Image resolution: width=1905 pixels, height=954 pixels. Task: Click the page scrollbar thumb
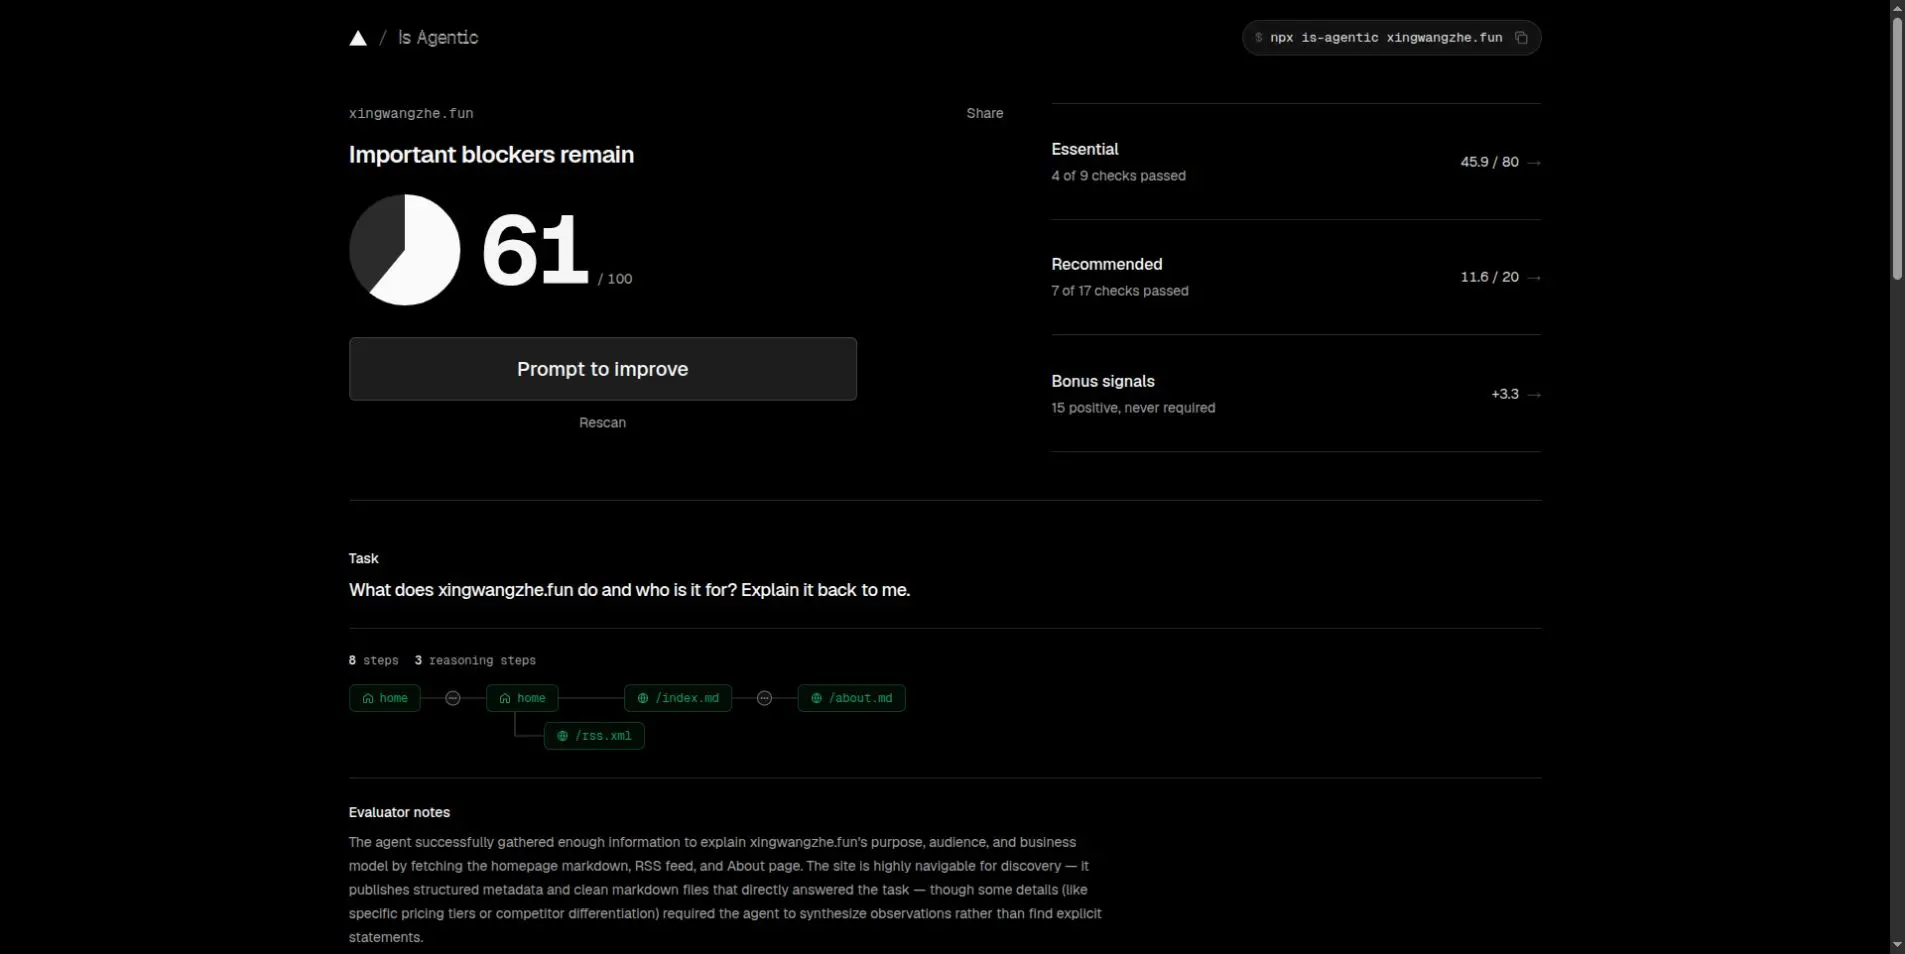(1897, 148)
